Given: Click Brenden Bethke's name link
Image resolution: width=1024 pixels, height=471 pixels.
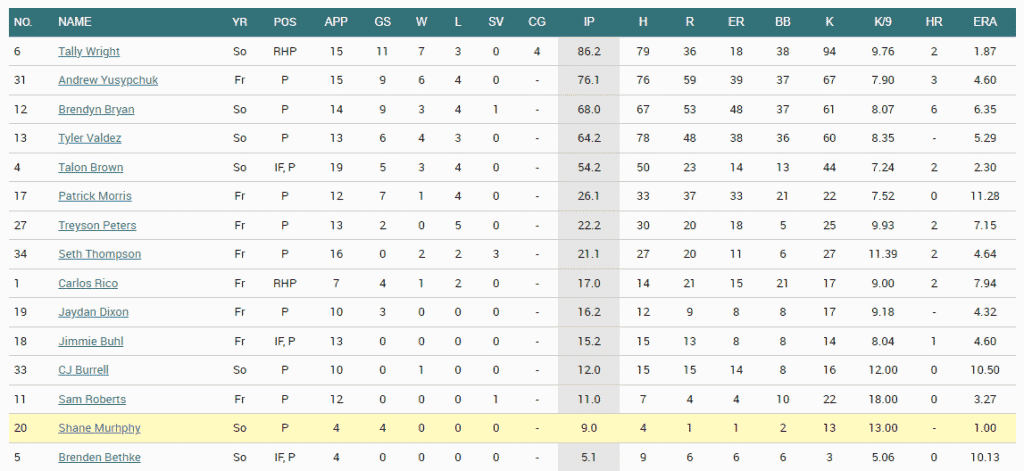Looking at the screenshot, I should (x=99, y=457).
